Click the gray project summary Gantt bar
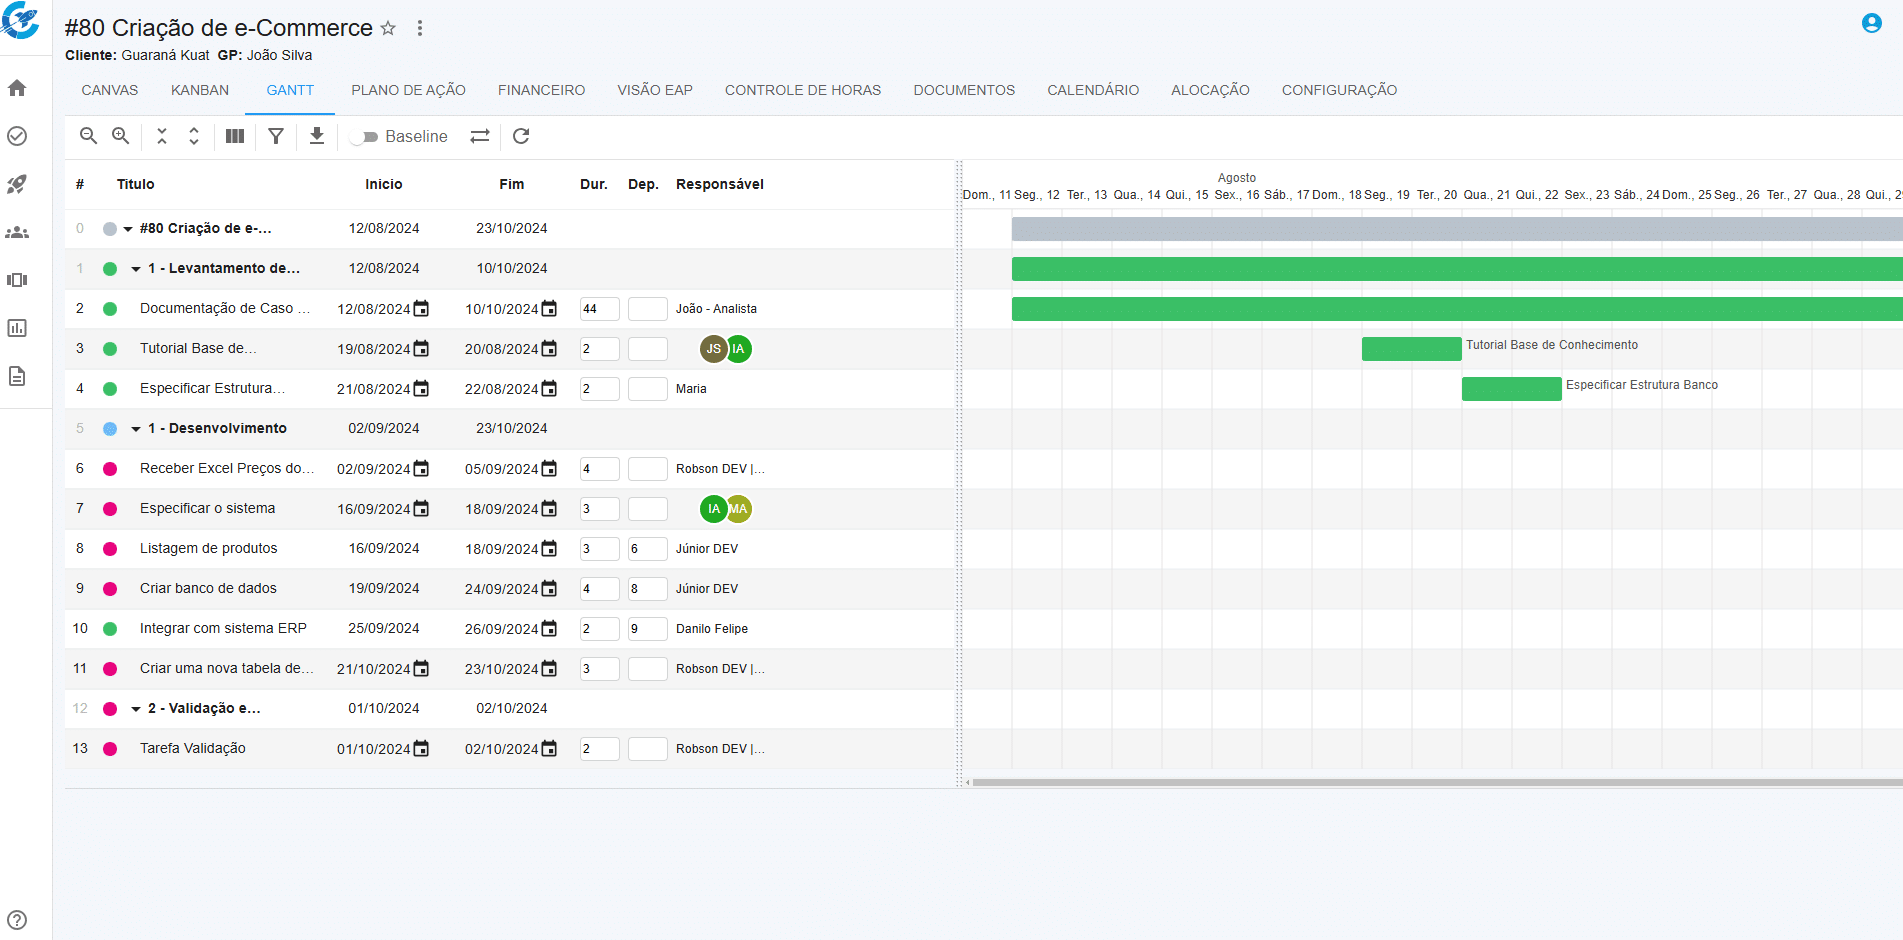This screenshot has height=940, width=1903. point(1457,228)
